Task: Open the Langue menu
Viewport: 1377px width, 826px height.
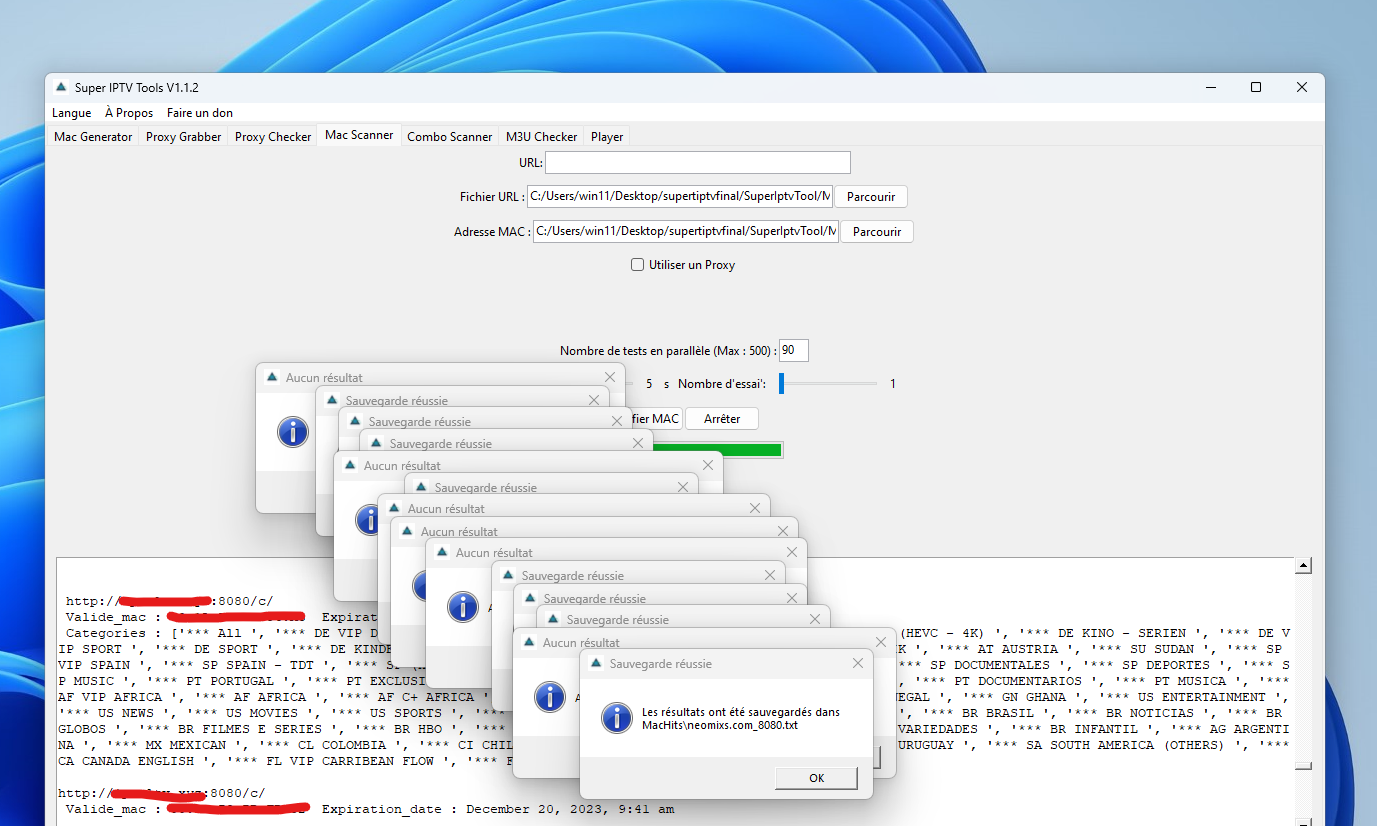Action: coord(72,113)
